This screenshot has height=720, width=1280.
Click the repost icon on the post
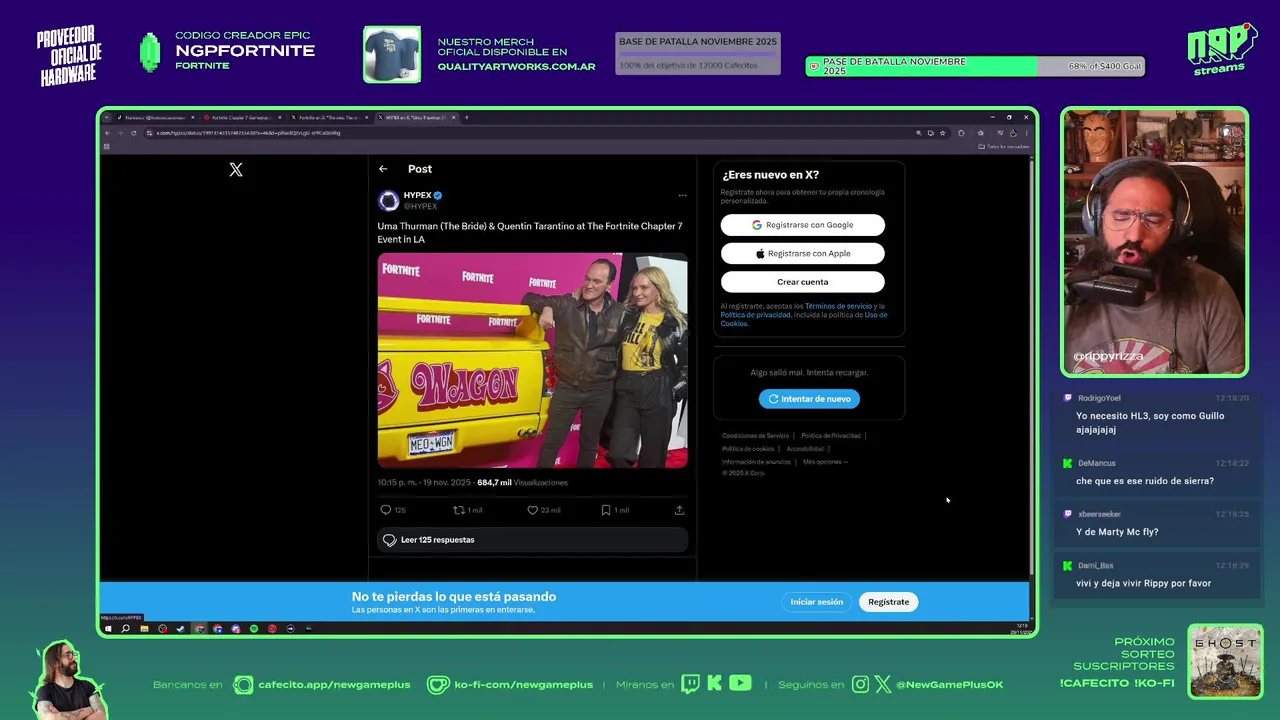(x=459, y=510)
